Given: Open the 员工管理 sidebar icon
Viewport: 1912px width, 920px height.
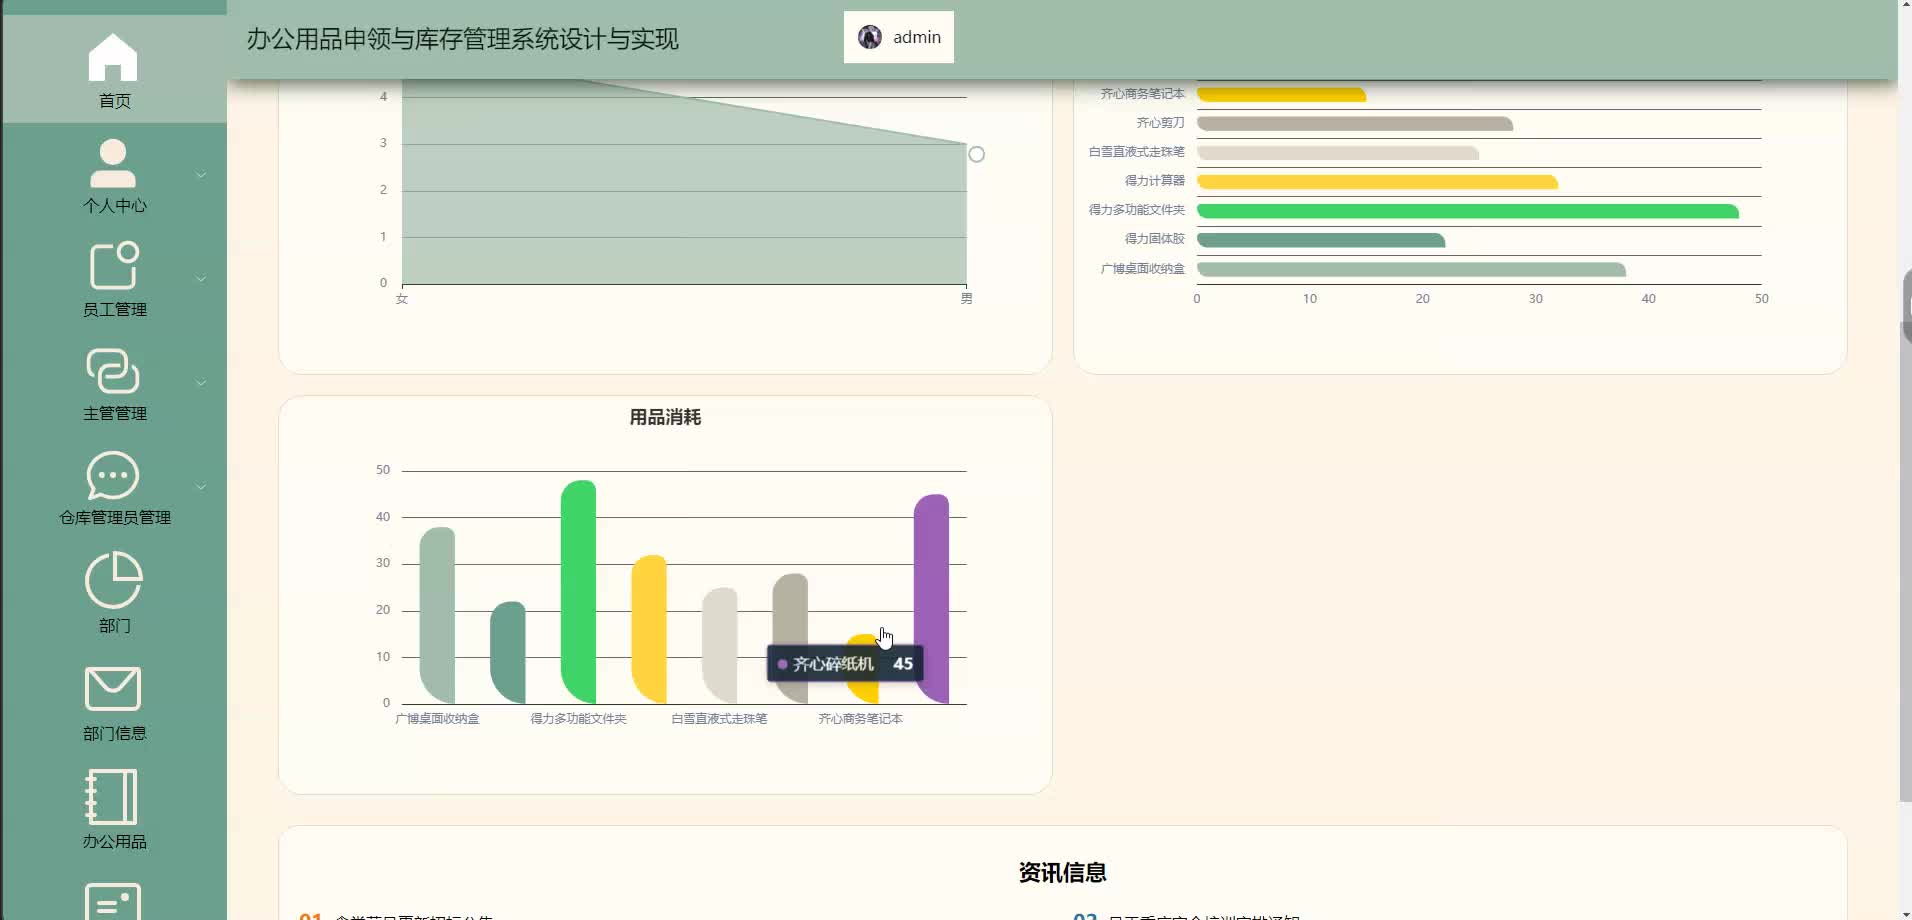Looking at the screenshot, I should click(113, 266).
